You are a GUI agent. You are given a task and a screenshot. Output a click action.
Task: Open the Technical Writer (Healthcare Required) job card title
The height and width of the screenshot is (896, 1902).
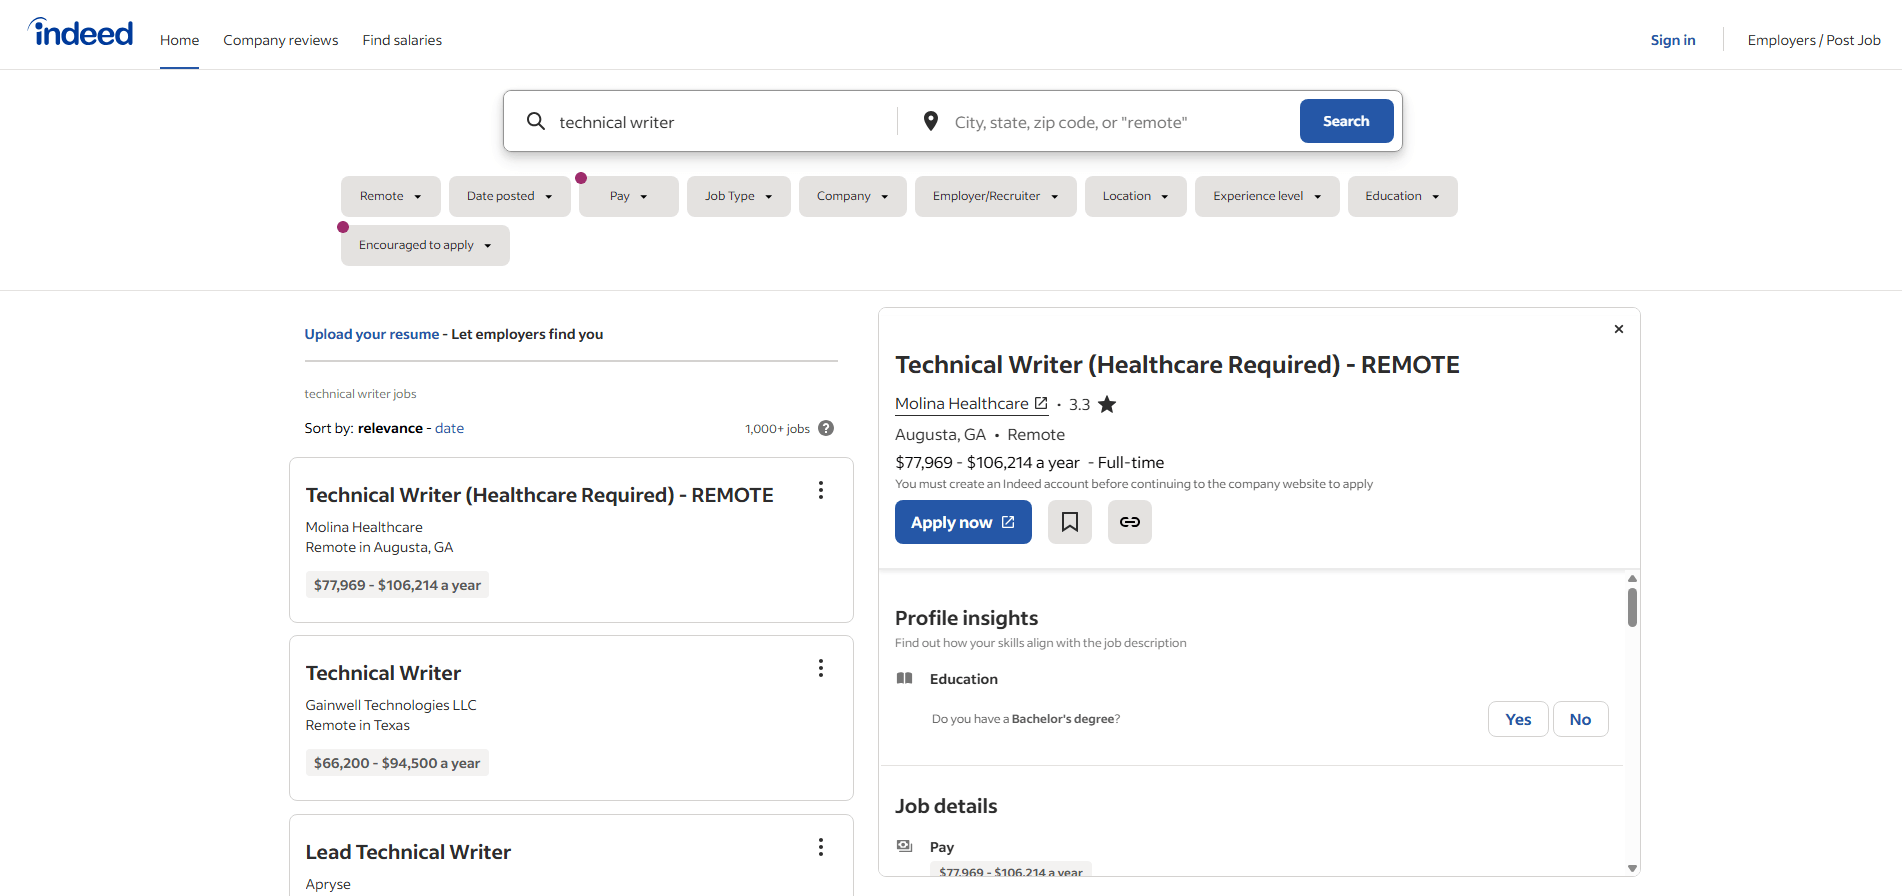point(539,495)
